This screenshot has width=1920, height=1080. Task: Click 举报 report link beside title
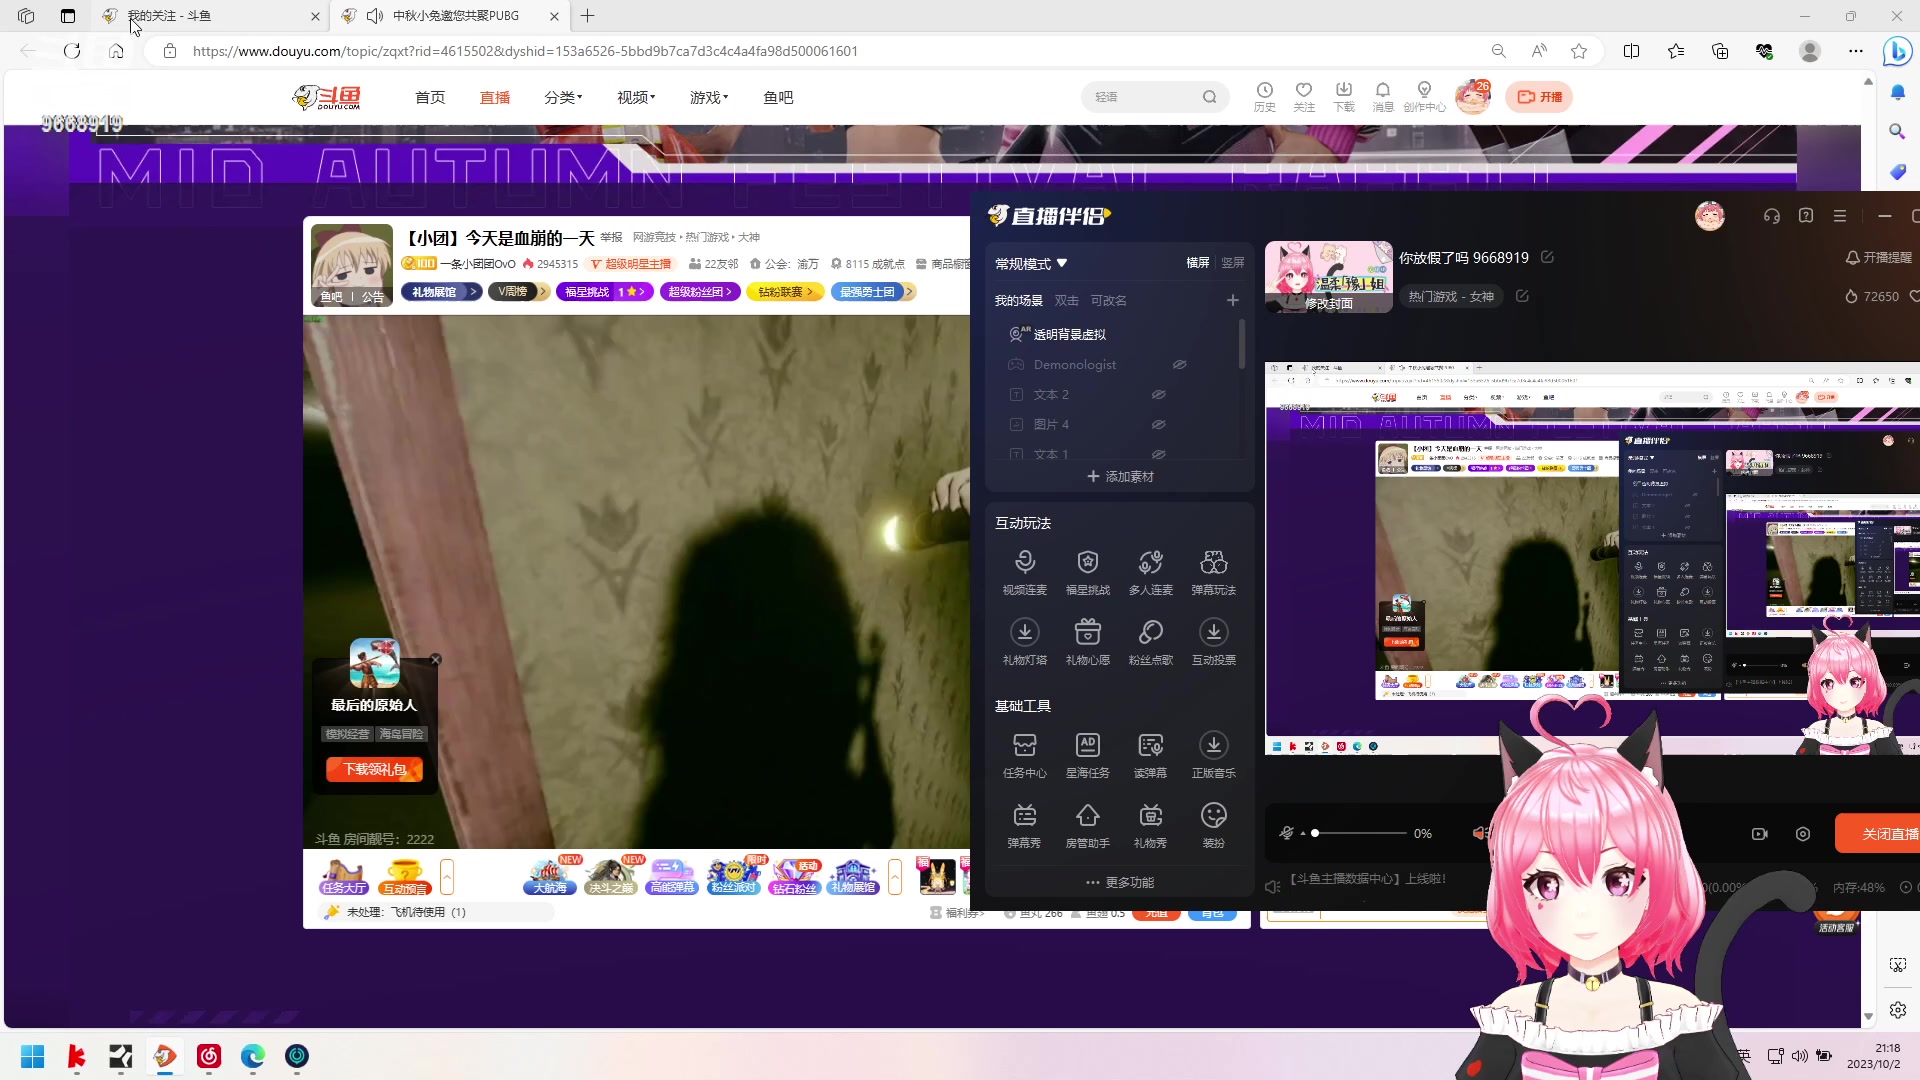click(x=611, y=238)
